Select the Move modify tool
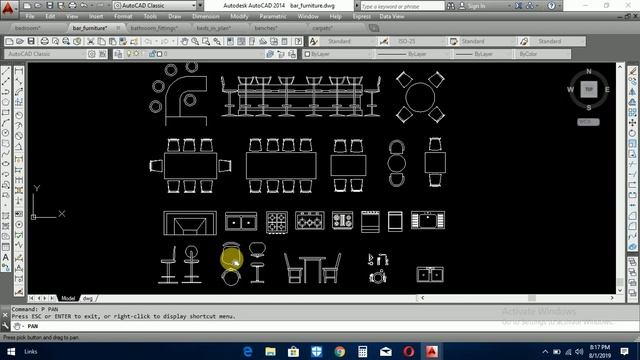The height and width of the screenshot is (360, 640). click(x=632, y=122)
